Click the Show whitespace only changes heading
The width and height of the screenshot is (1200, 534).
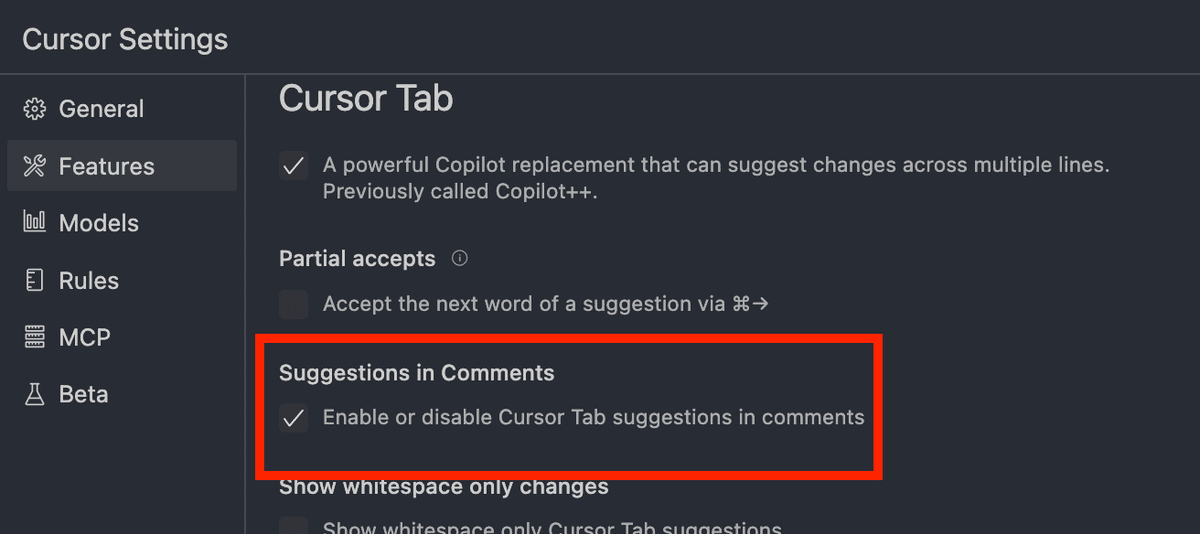pos(444,487)
